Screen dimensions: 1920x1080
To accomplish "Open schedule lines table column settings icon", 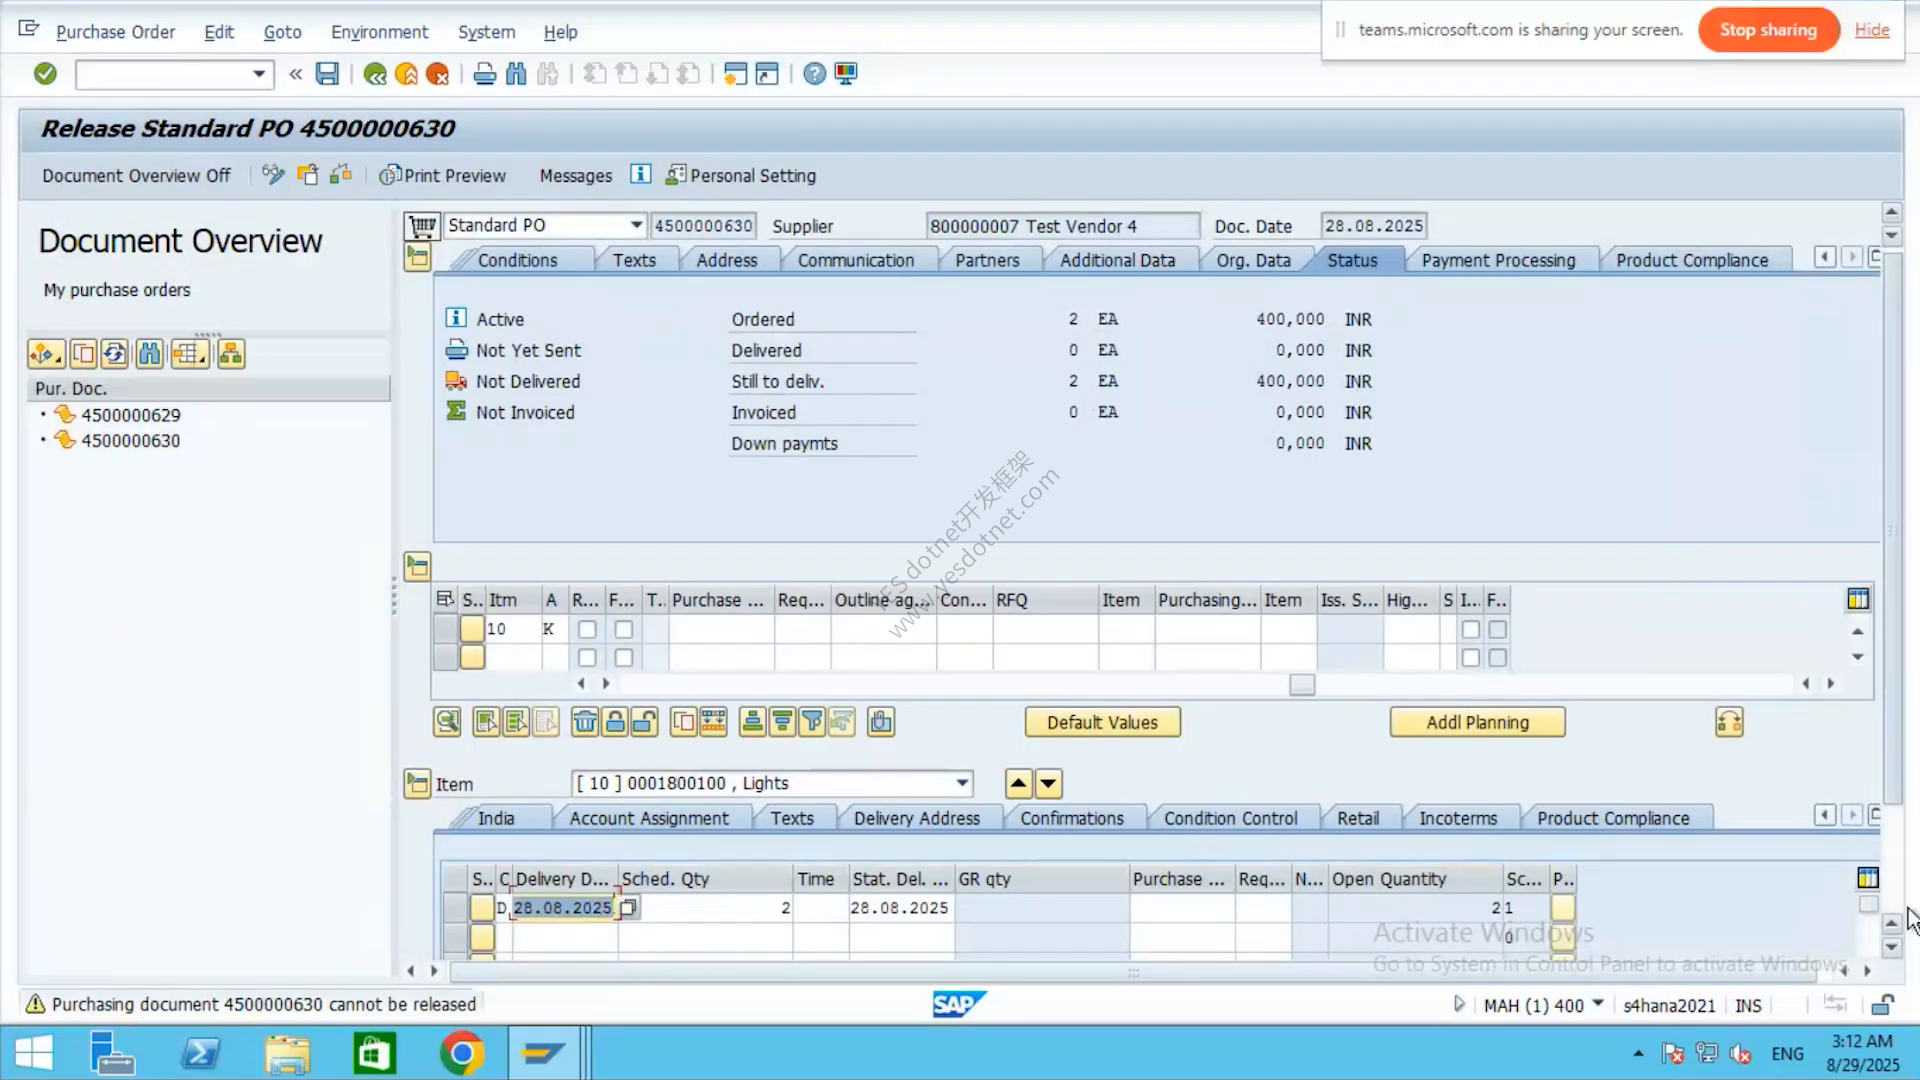I will click(1867, 878).
